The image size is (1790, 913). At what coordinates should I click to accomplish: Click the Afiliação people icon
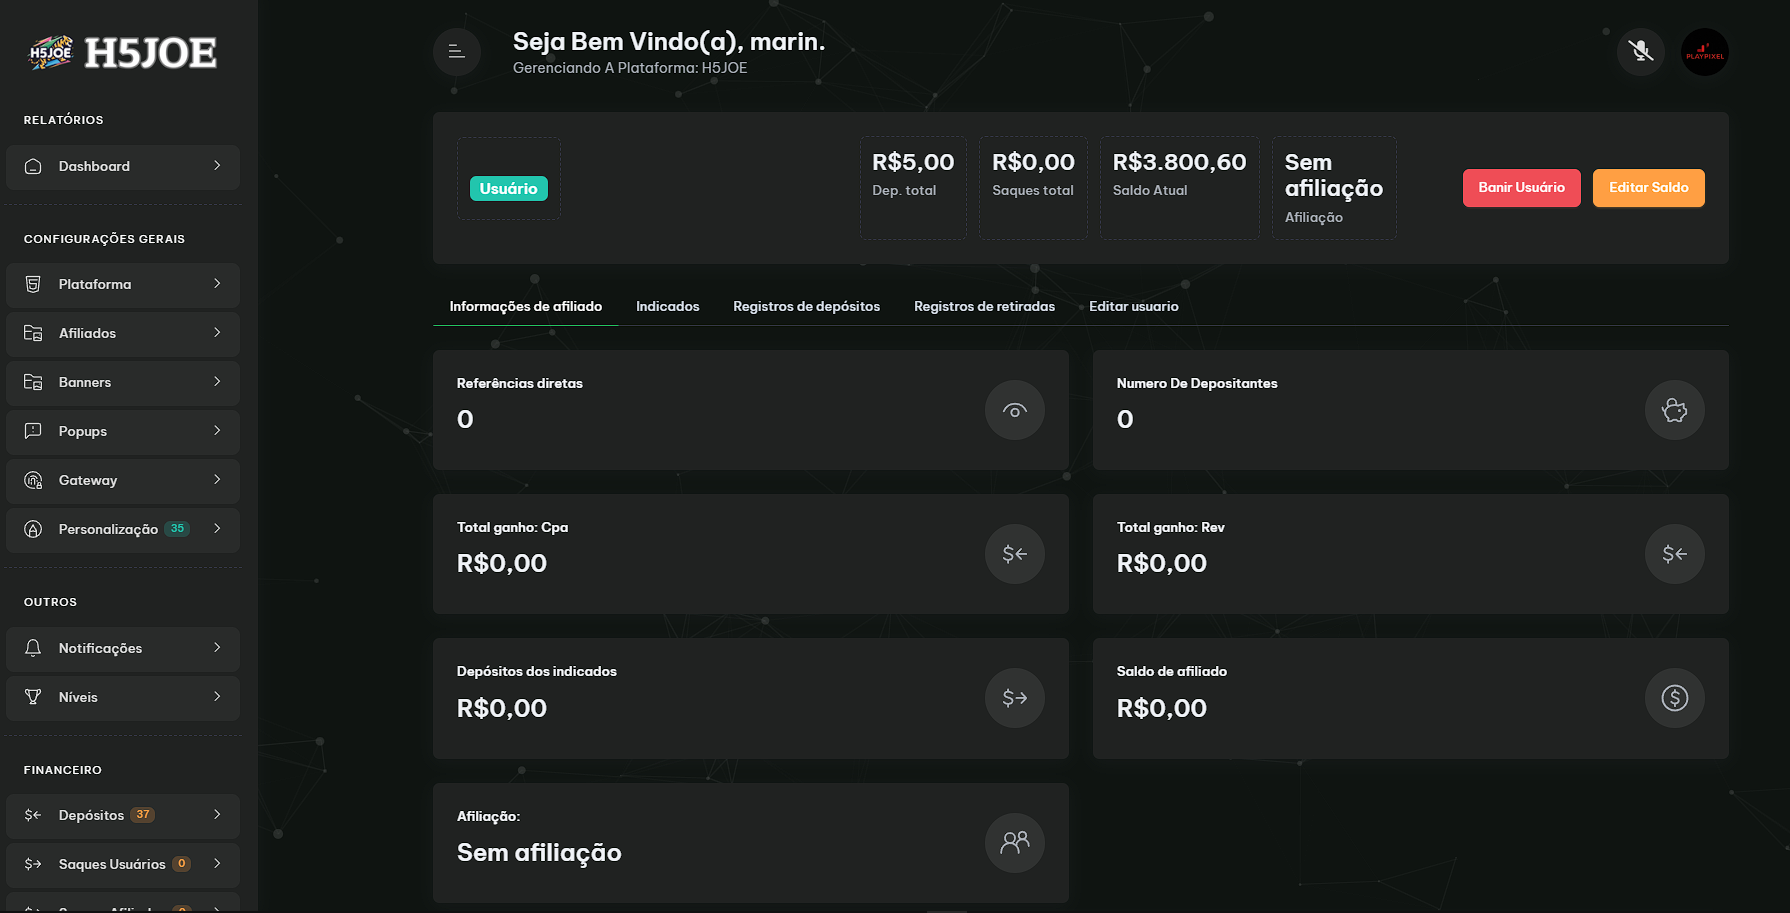(1015, 843)
